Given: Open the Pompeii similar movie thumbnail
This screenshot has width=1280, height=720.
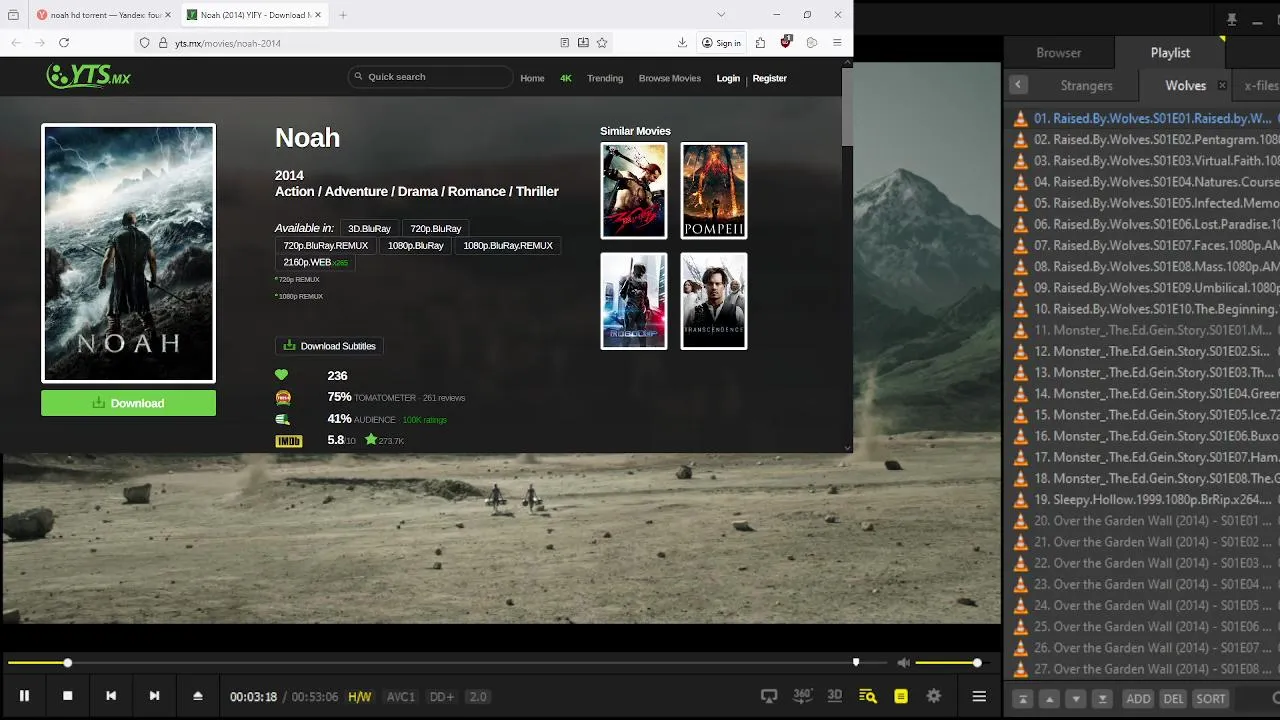Looking at the screenshot, I should 714,191.
